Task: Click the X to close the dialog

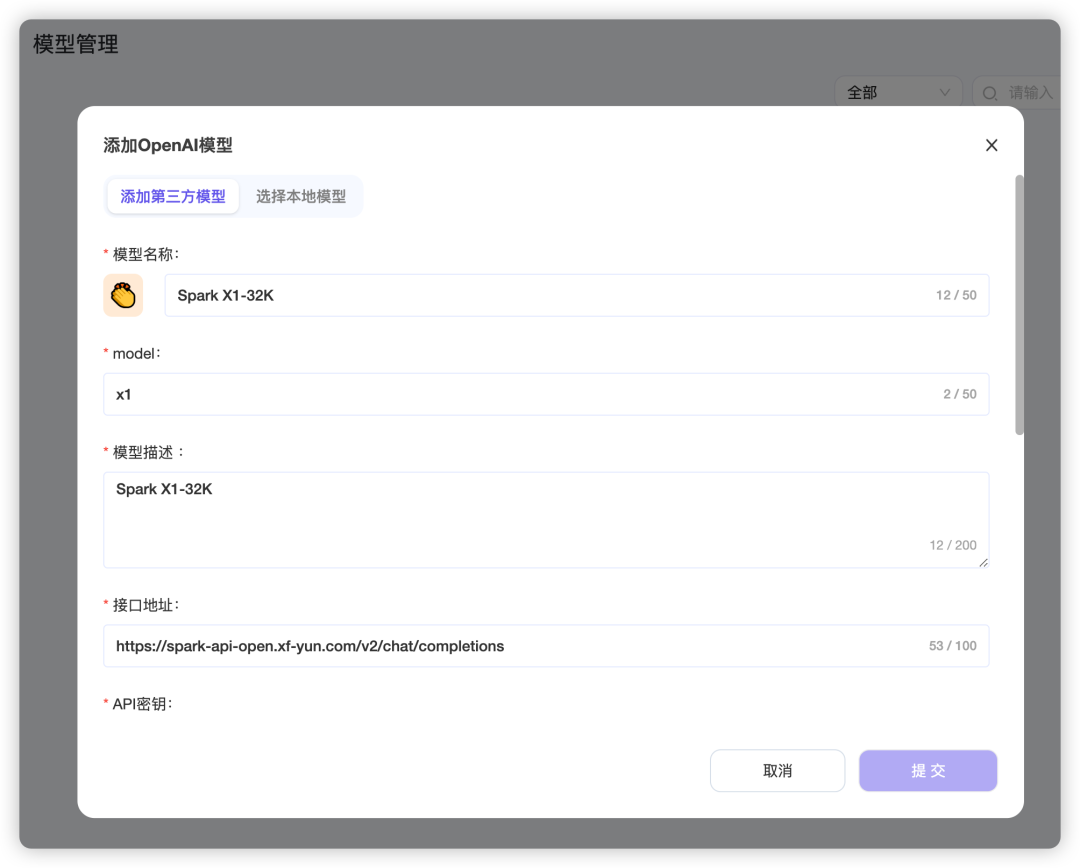Action: (991, 145)
